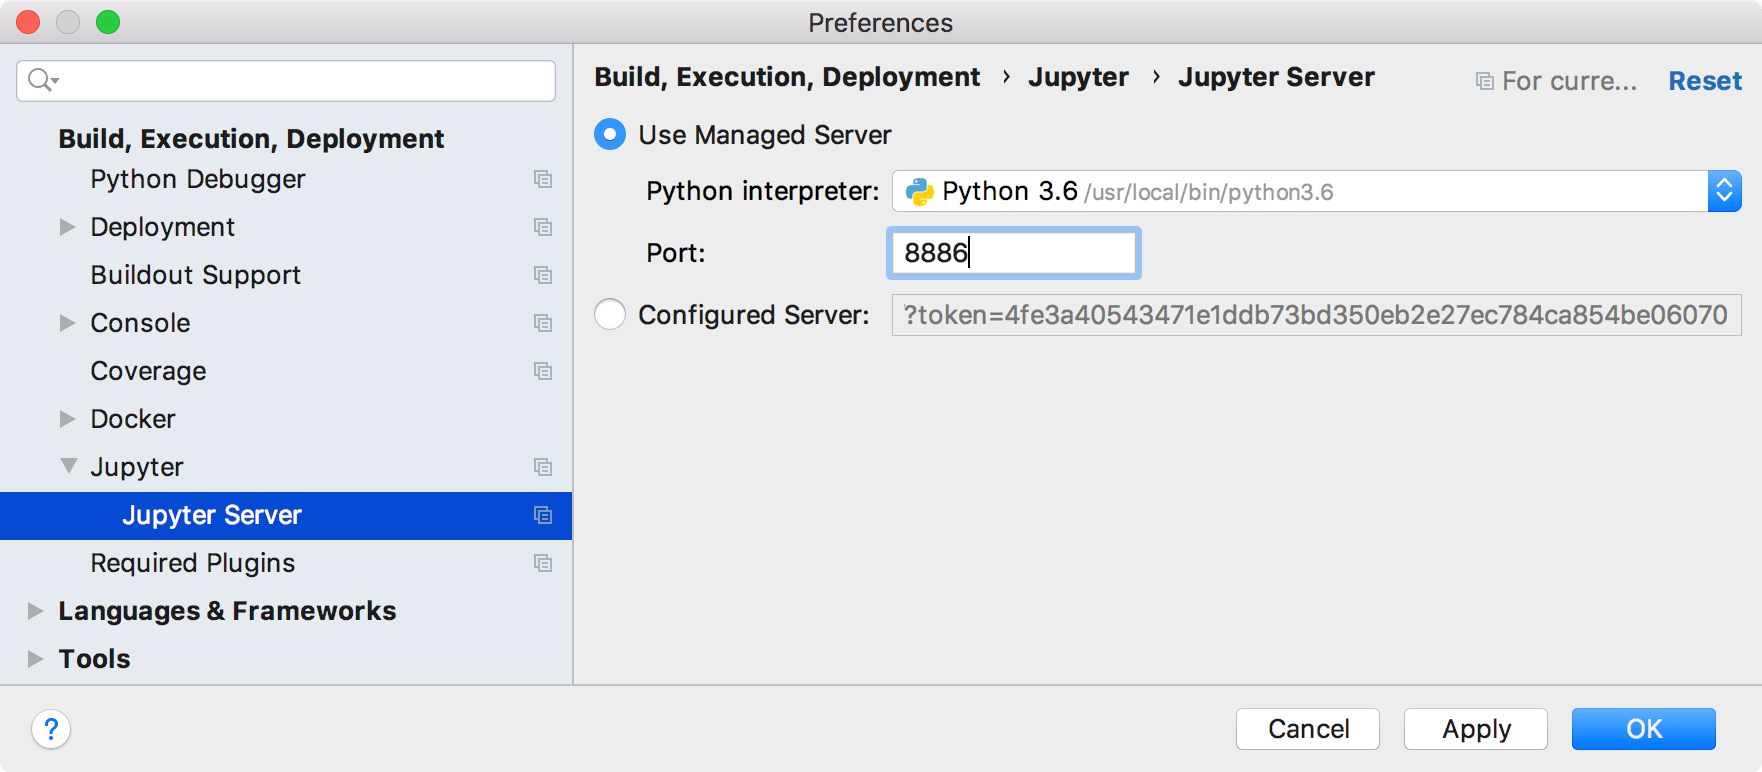
Task: Click the 'Python interpreter:' label
Action: point(763,191)
